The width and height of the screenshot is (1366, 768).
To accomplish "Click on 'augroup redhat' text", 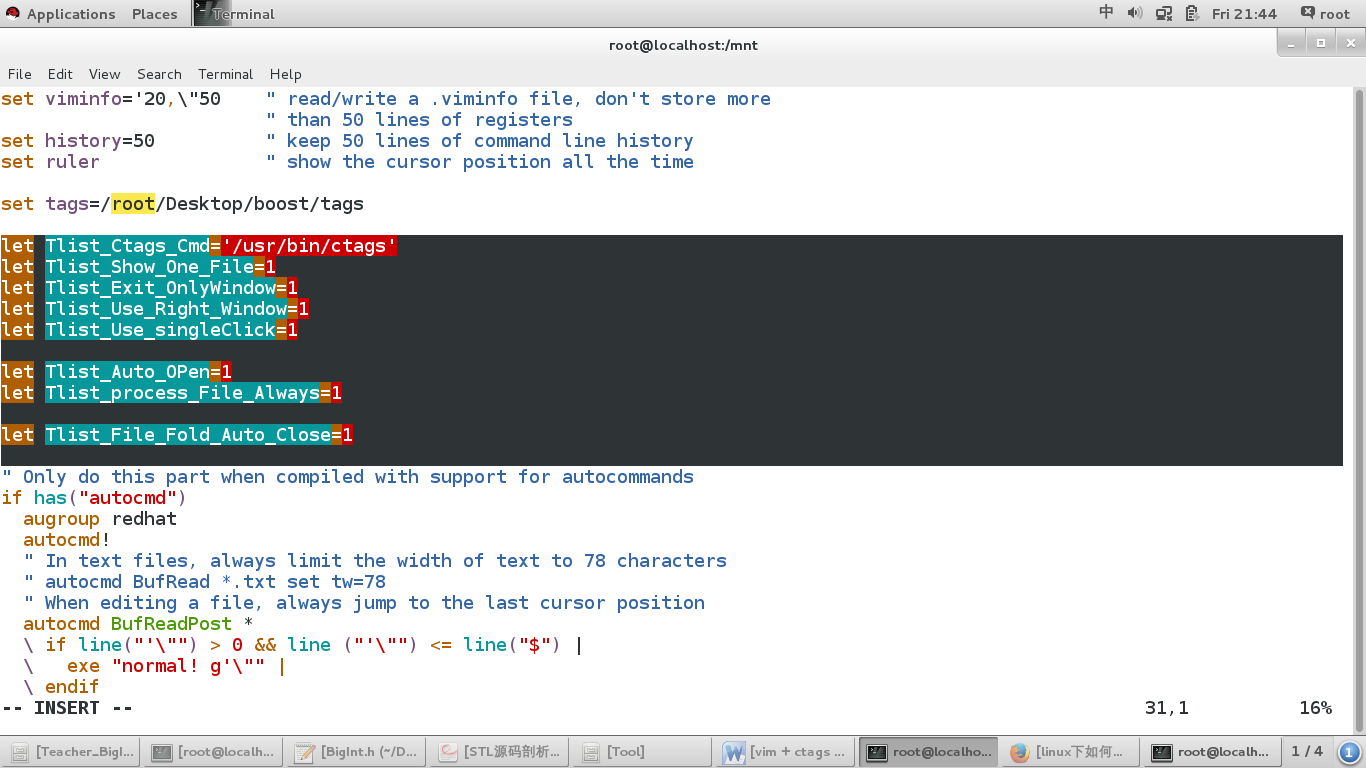I will coord(100,519).
